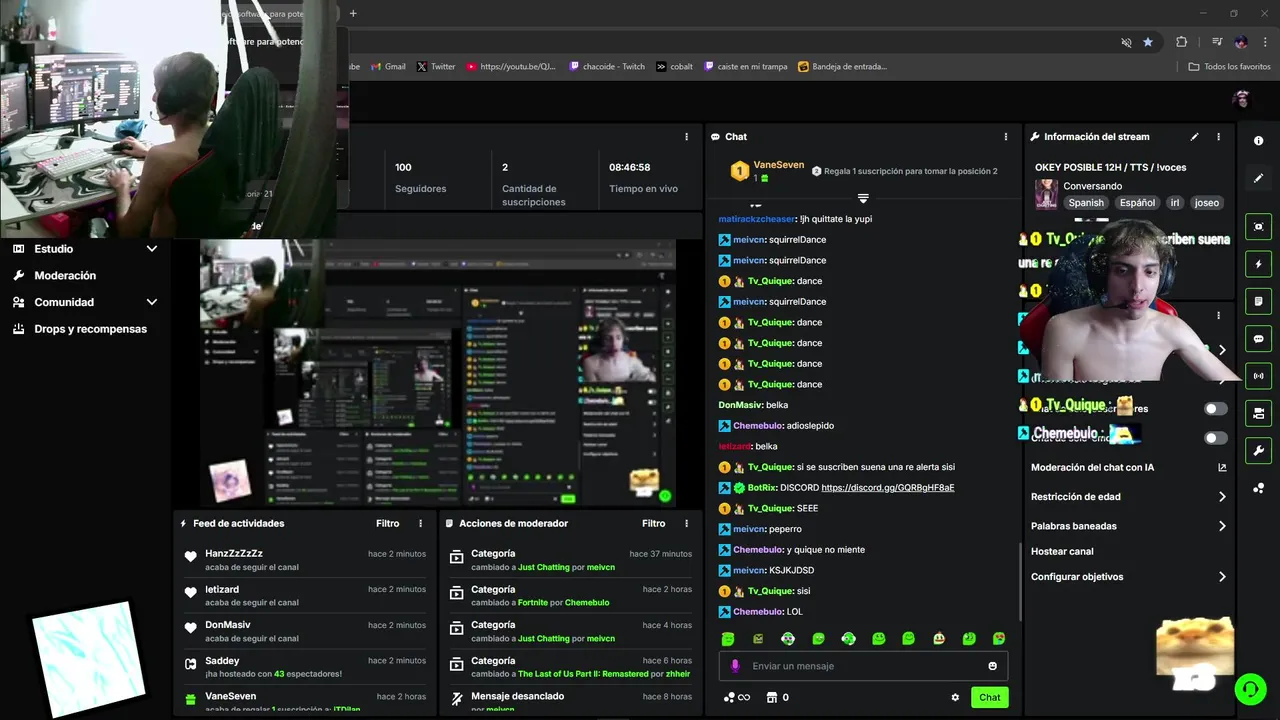Open the emoji picker in message box
This screenshot has height=720, width=1280.
pos(993,666)
